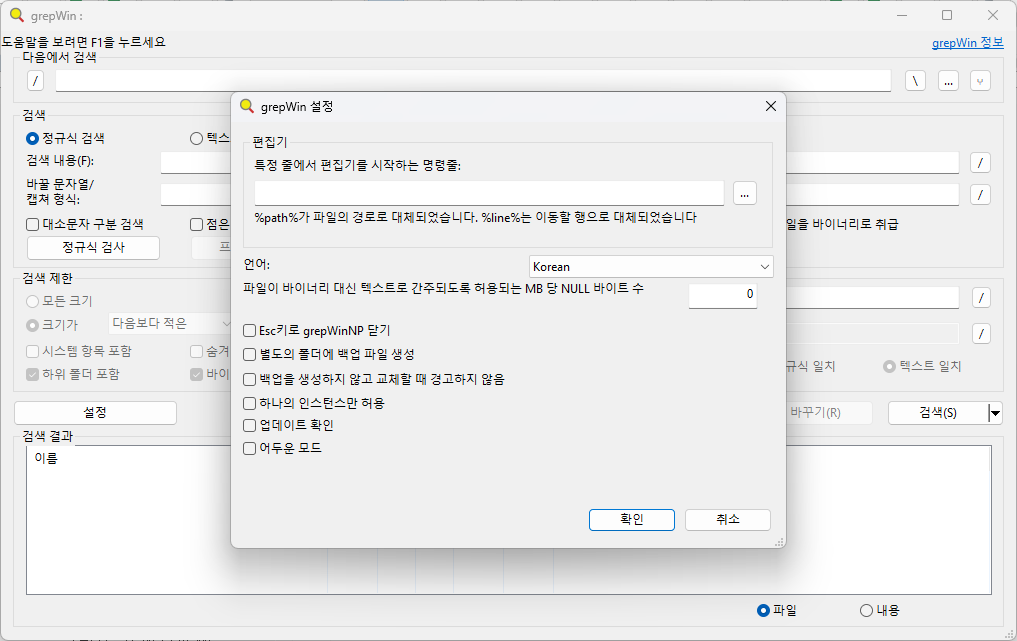Expand the search path history dropdown
1017x641 pixels.
point(980,81)
